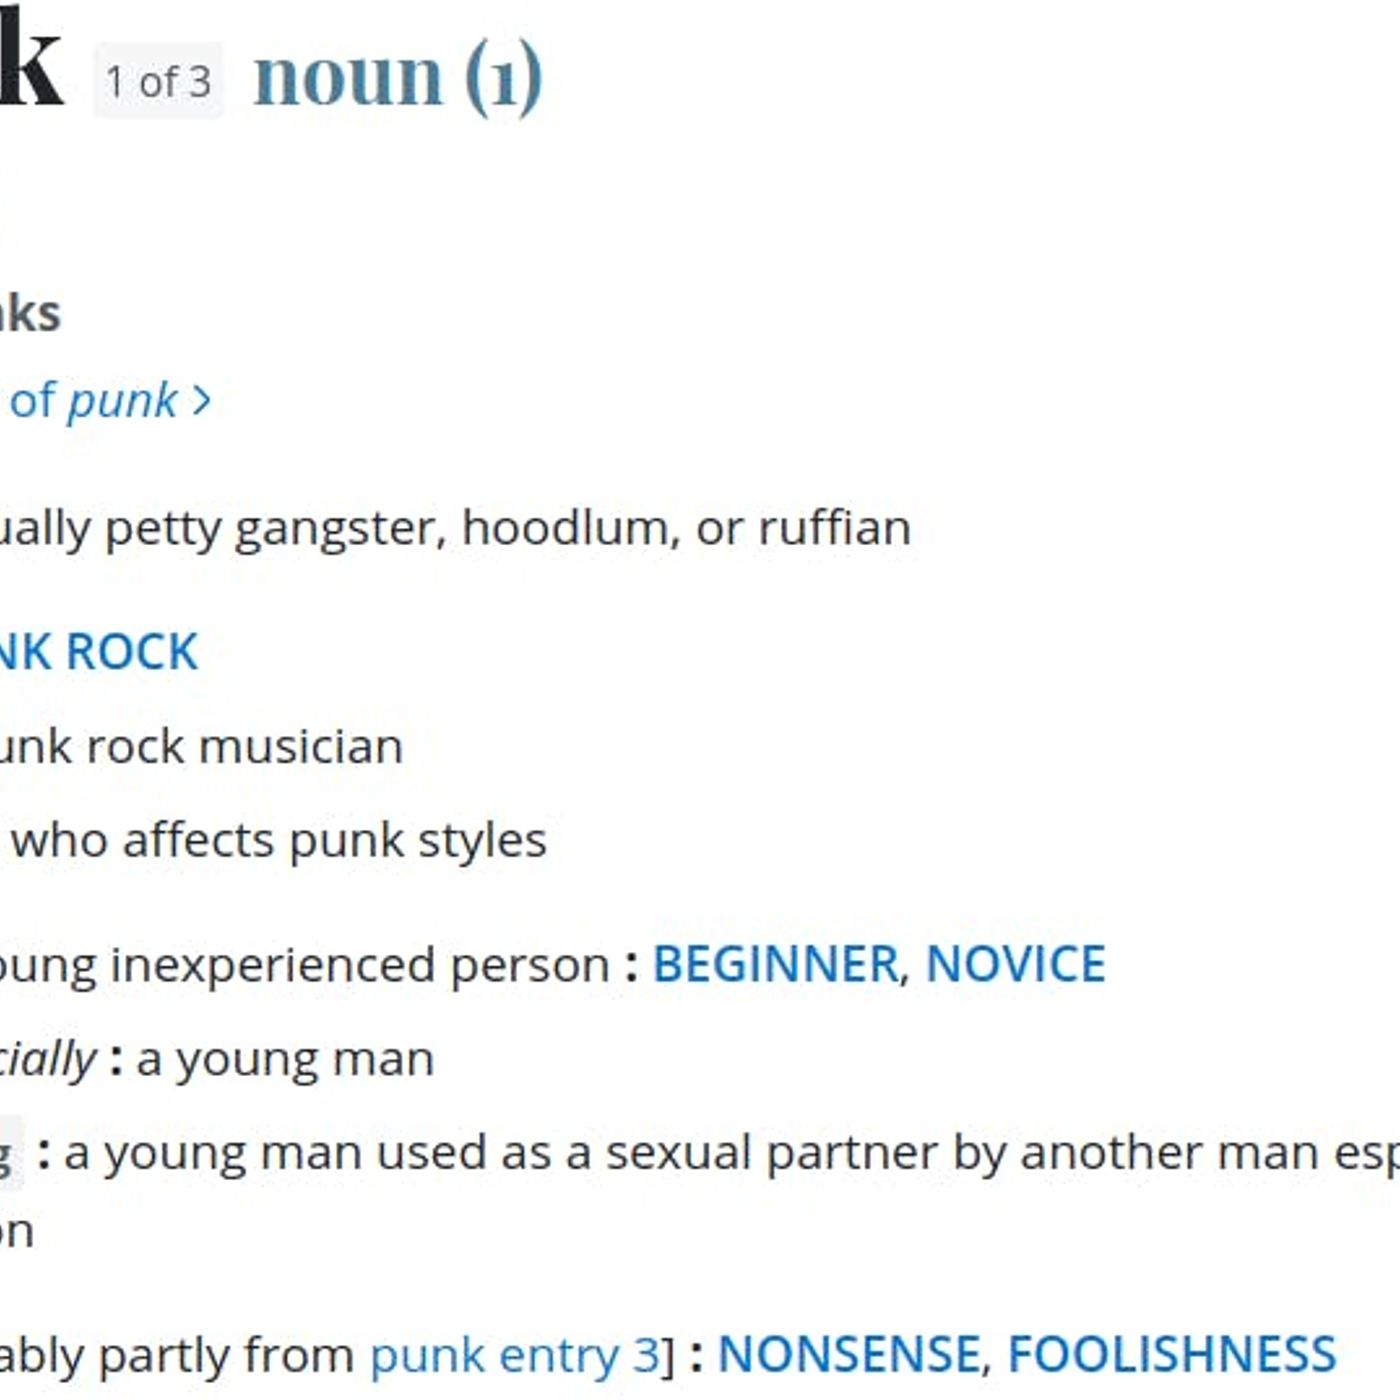Click the bold plural form text "ks"

[x=30, y=313]
